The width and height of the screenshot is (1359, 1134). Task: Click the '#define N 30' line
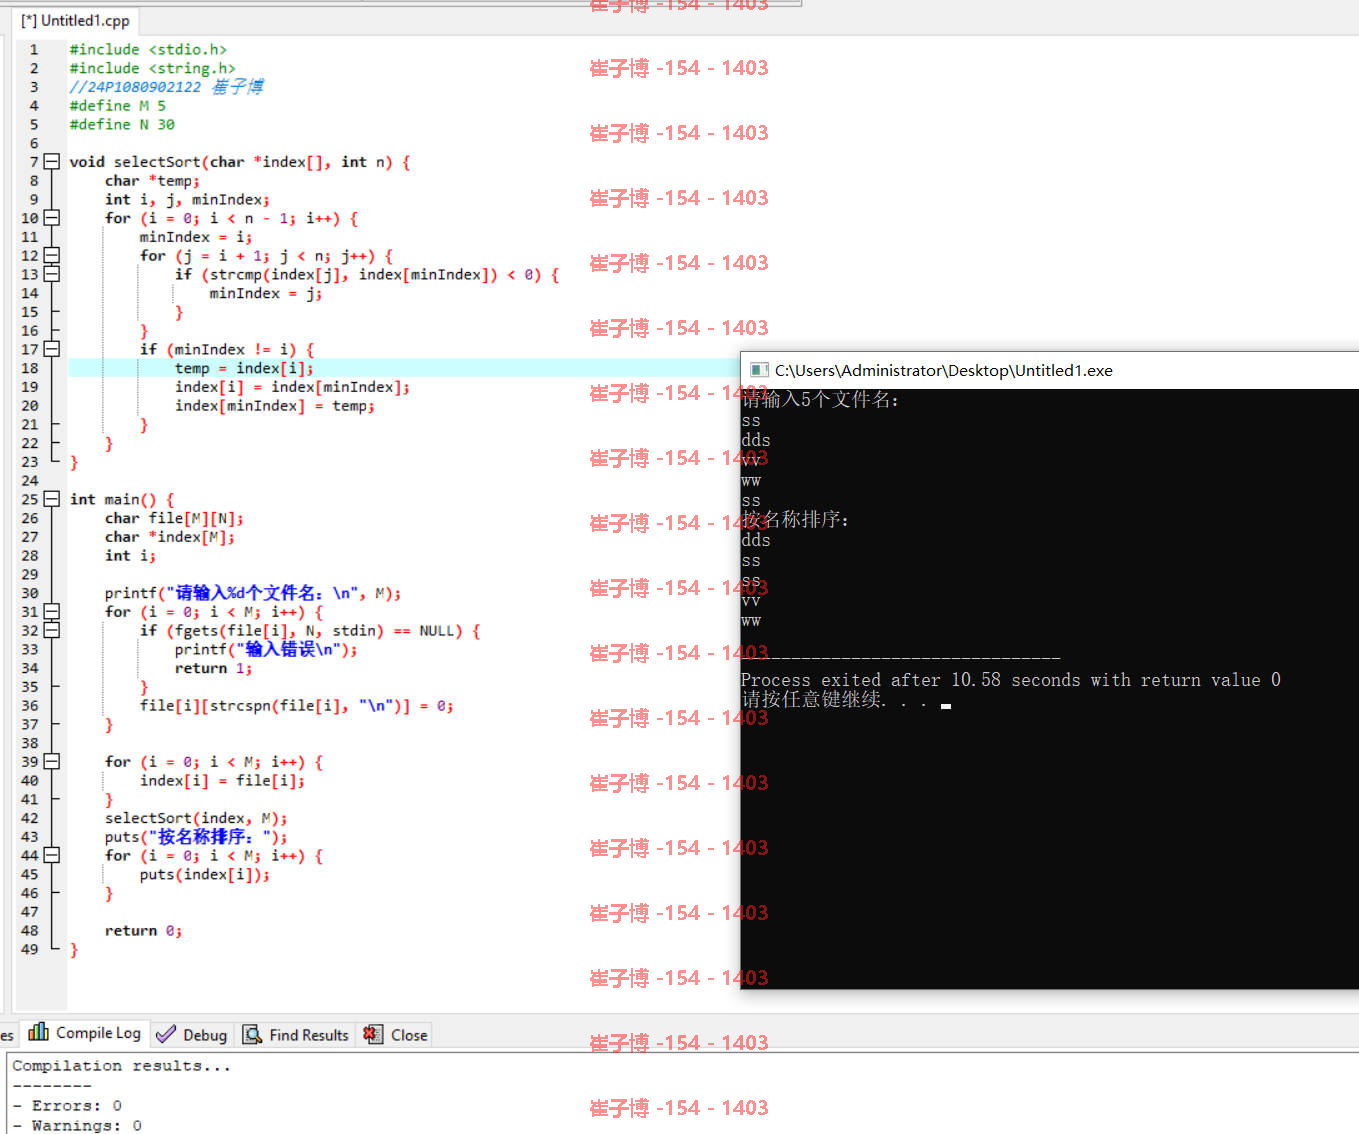point(122,124)
